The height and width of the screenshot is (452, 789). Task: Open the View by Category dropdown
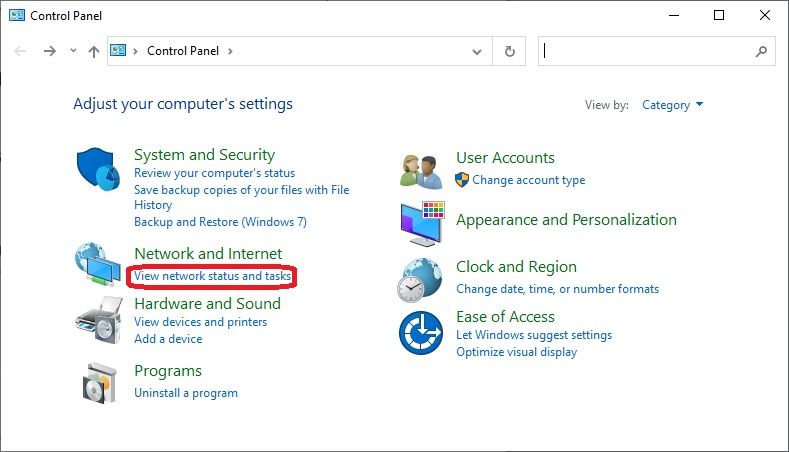click(672, 105)
